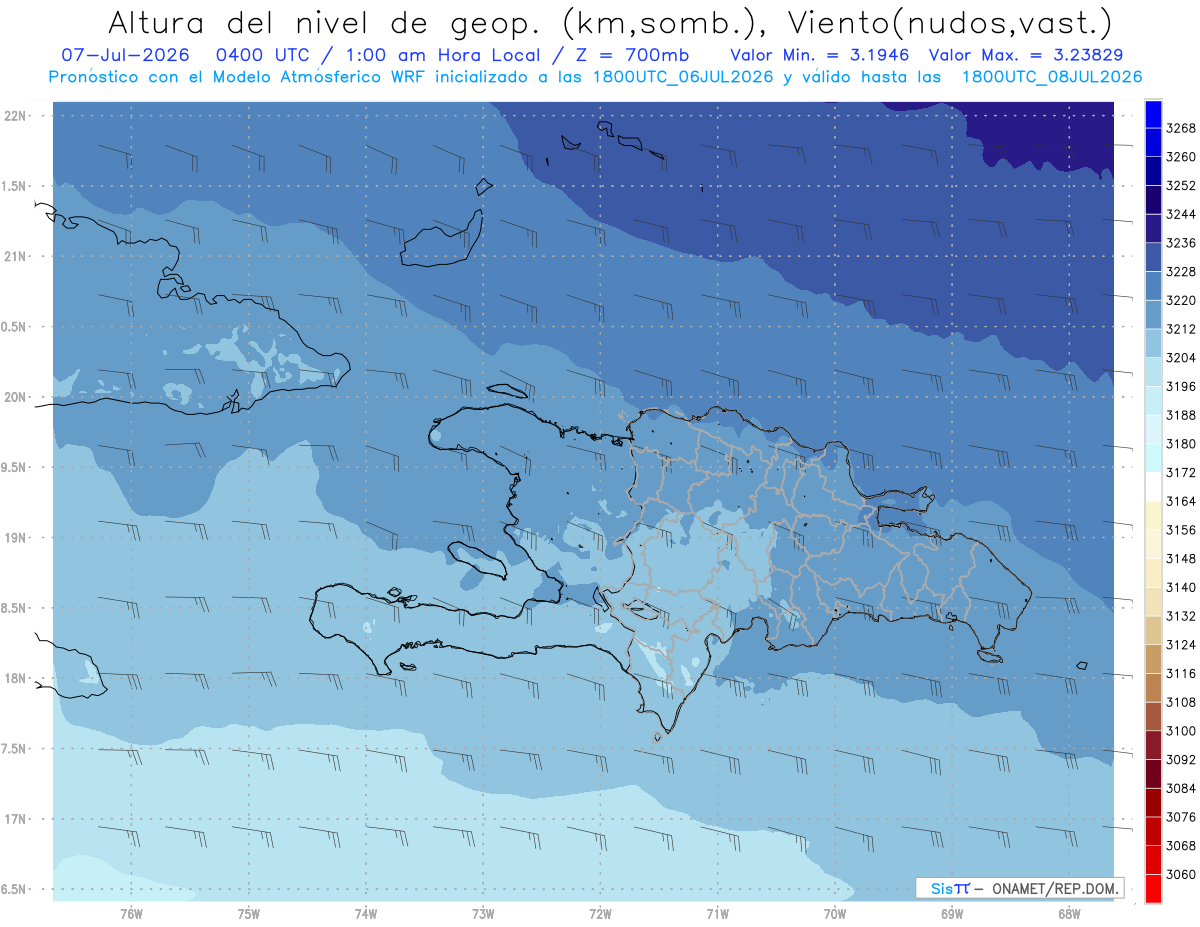1200x927 pixels.
Task: Click the 3156 colorbar value
Action: tap(1181, 530)
